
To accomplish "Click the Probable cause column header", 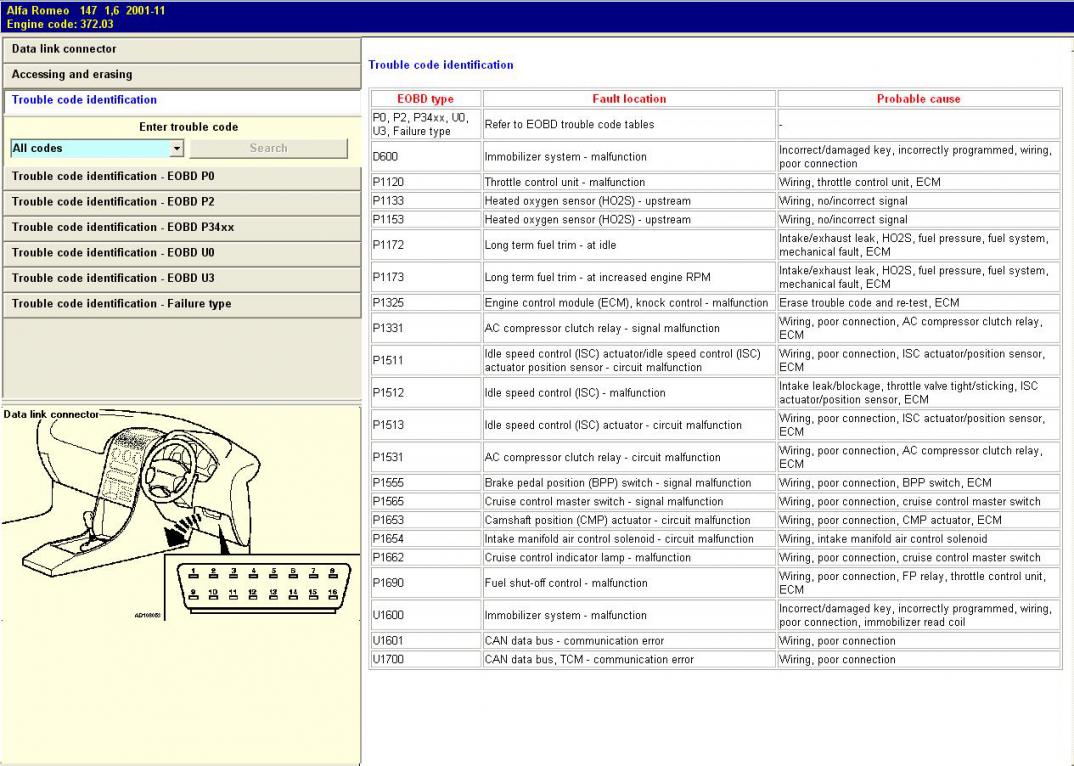I will tap(918, 99).
